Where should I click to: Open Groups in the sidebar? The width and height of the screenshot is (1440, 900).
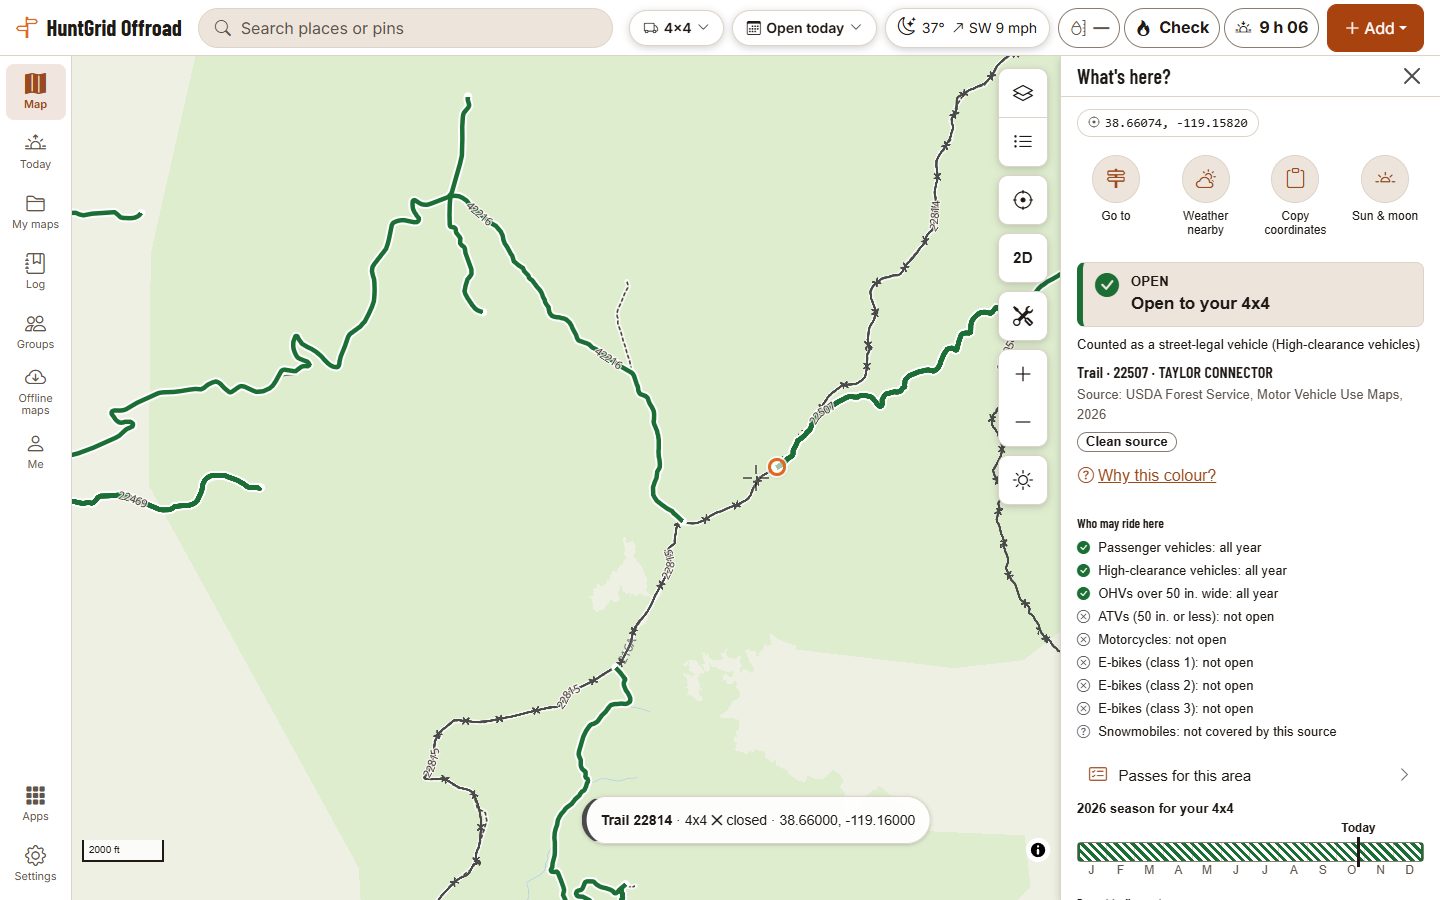pyautogui.click(x=36, y=331)
